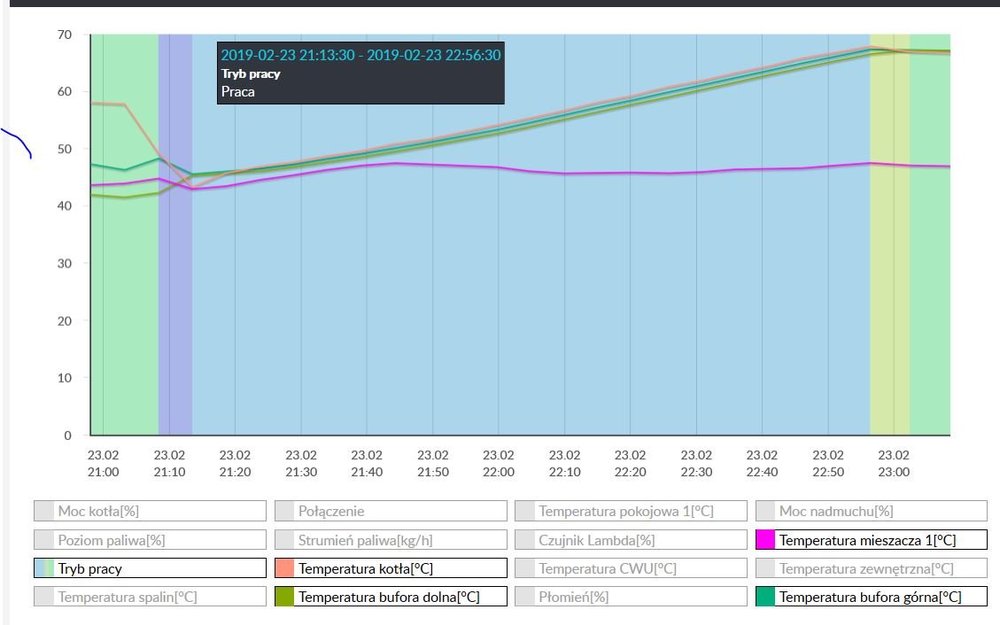Hide Temperatura bufora górna series

tap(871, 597)
